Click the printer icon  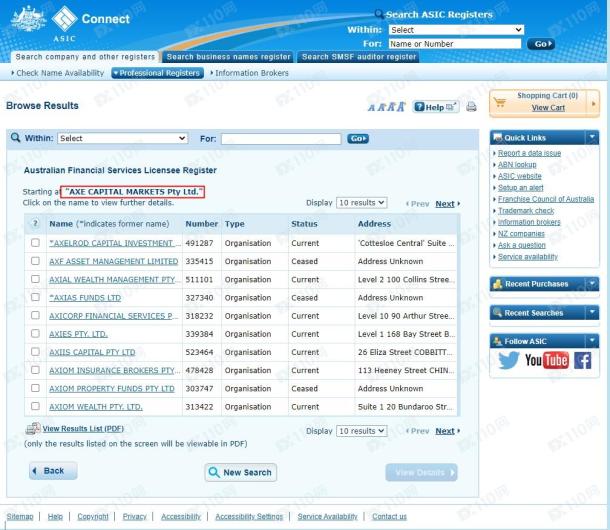(x=471, y=107)
